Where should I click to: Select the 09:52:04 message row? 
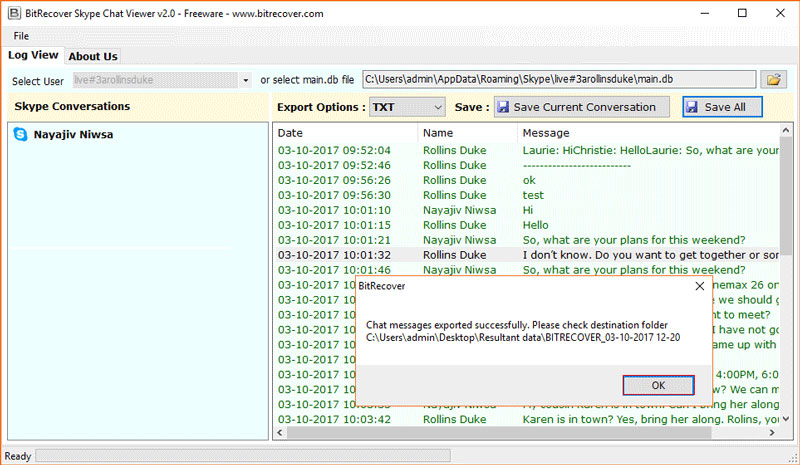[x=528, y=150]
